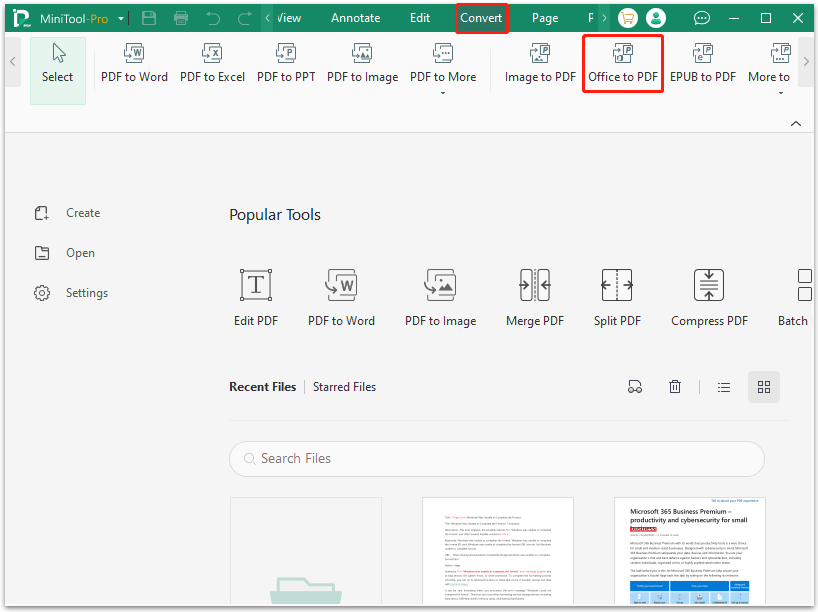This screenshot has height=612, width=818.
Task: Switch to the Annotate tab
Action: [355, 17]
